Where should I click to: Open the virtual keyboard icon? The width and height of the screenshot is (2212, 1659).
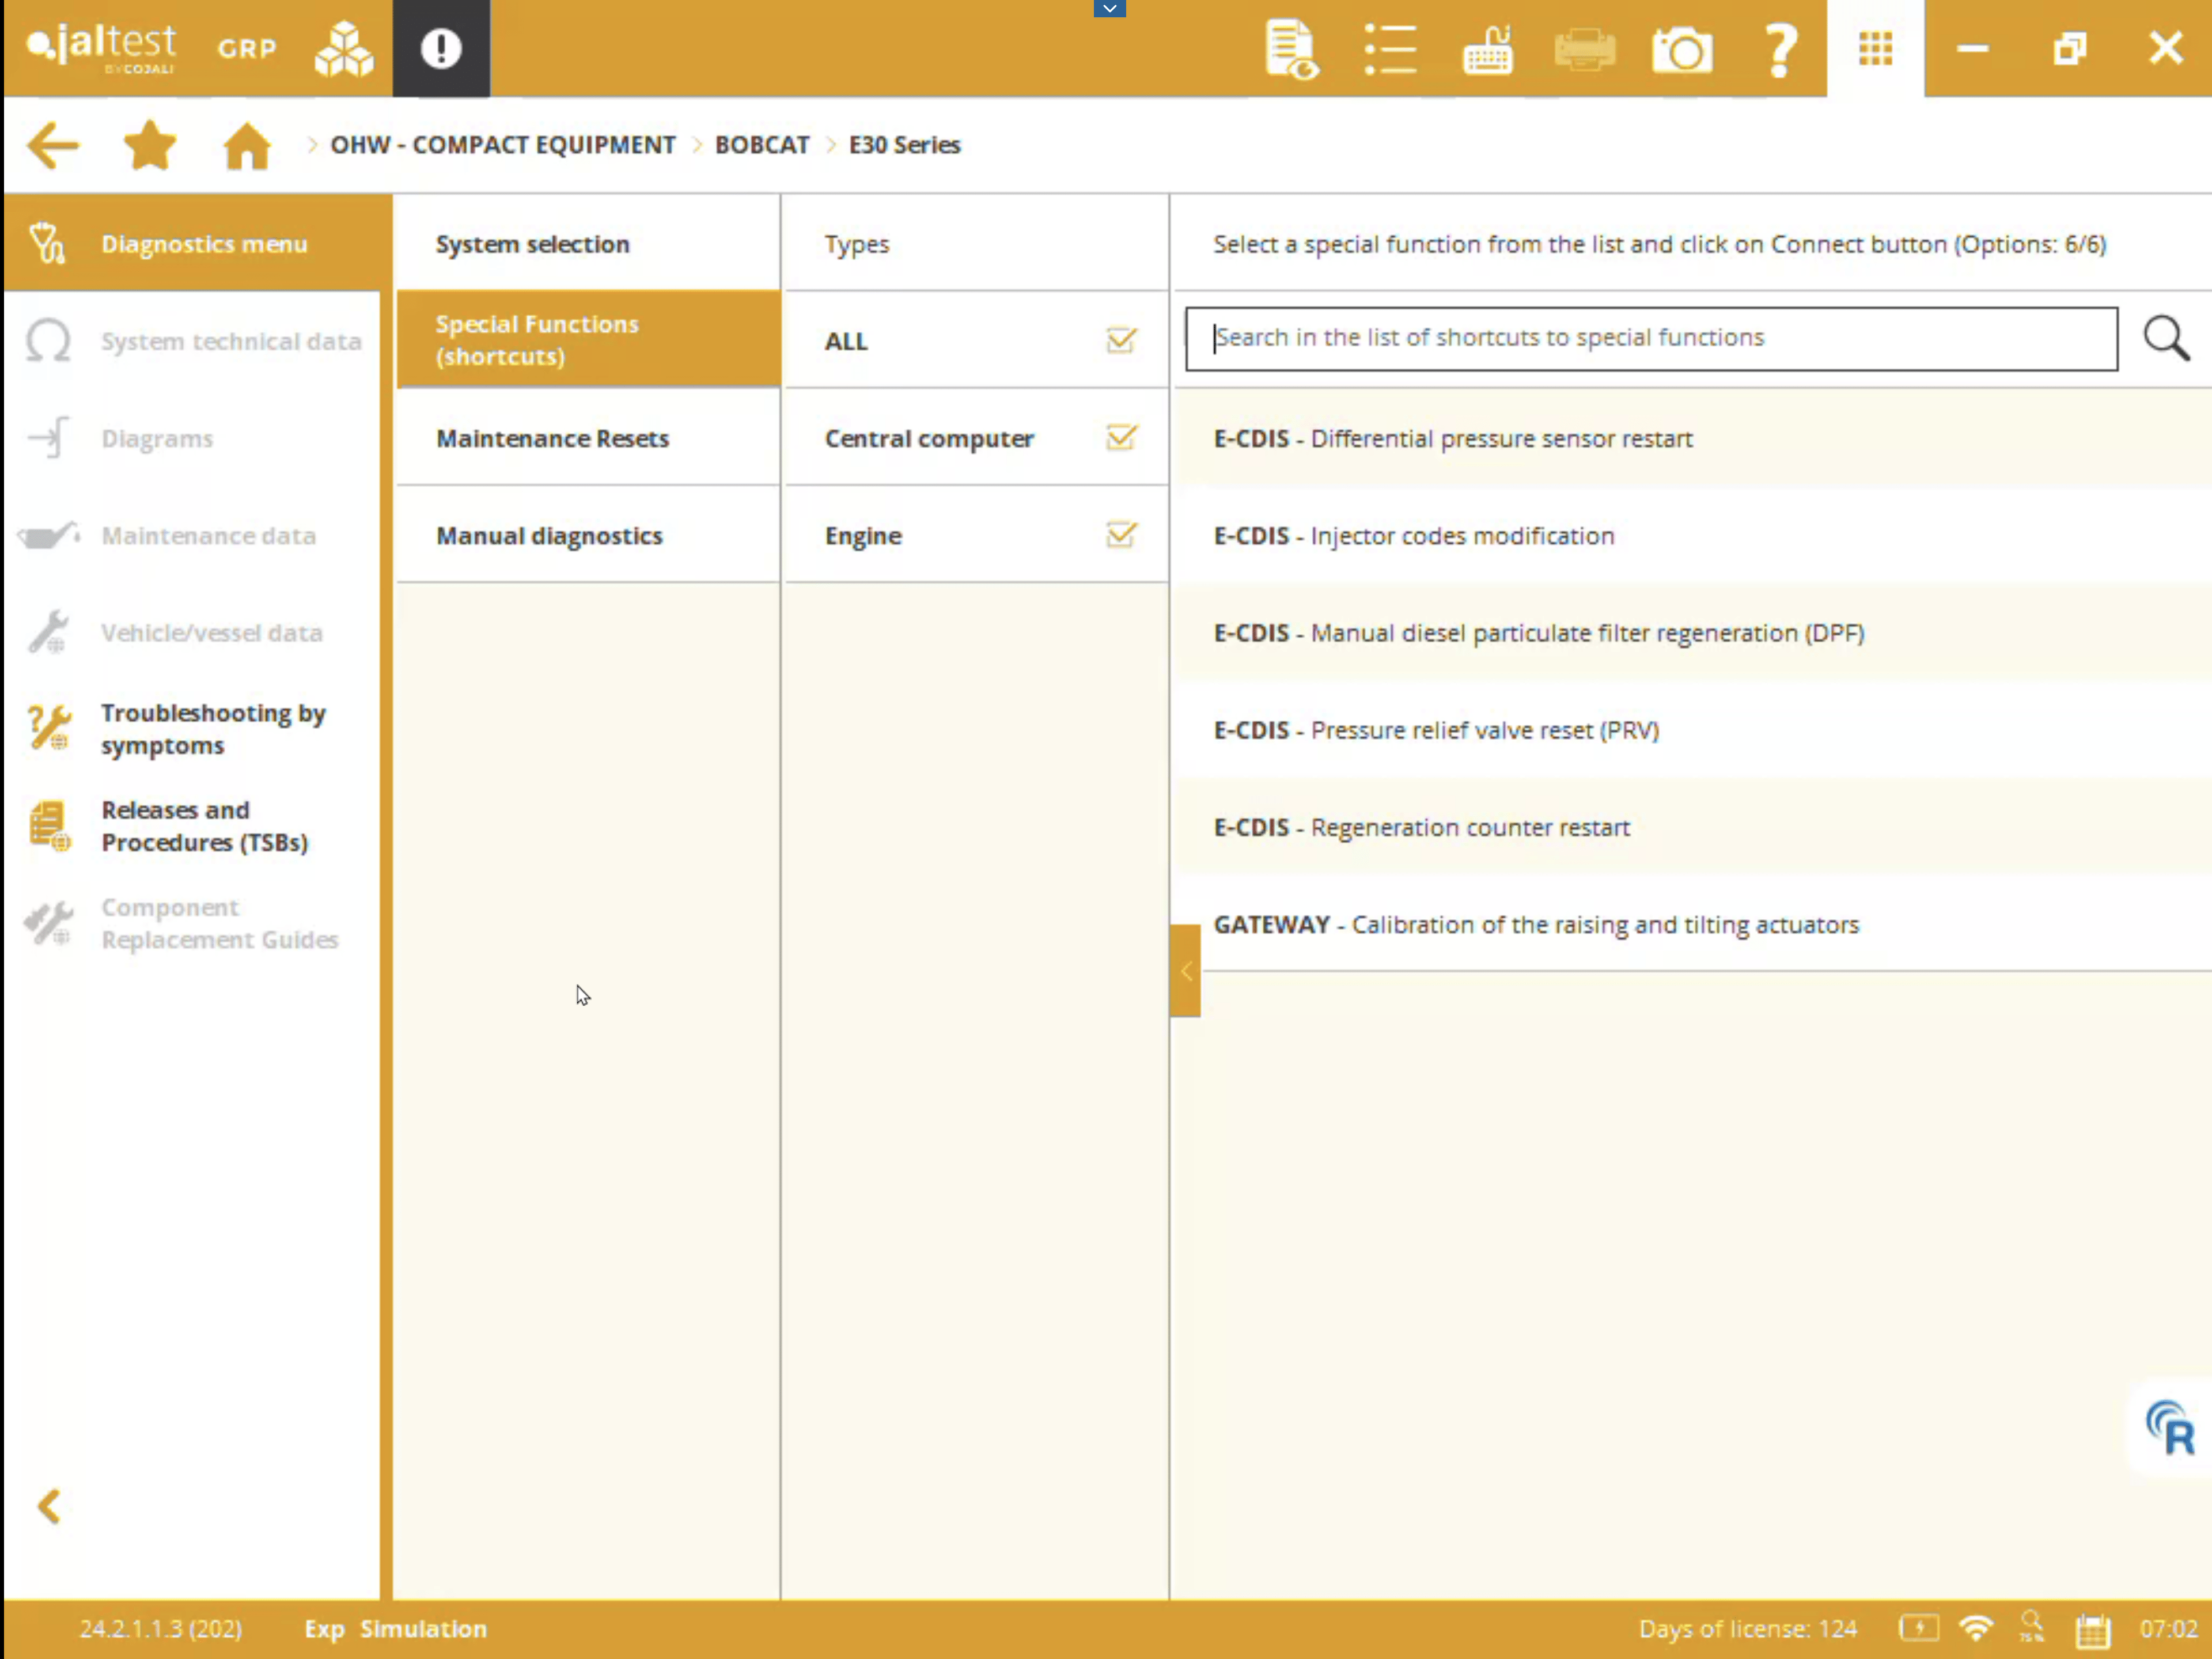pos(1487,49)
